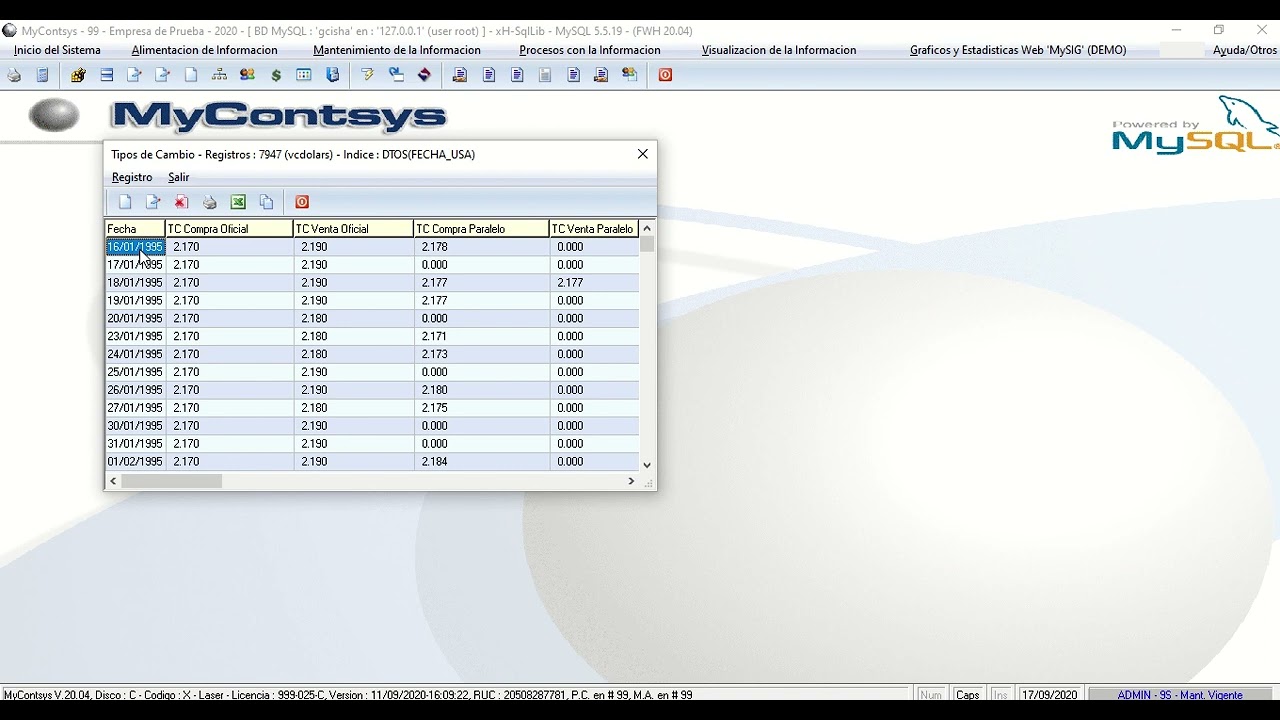
Task: Open Procesos con la Informacion menu
Action: tap(590, 50)
